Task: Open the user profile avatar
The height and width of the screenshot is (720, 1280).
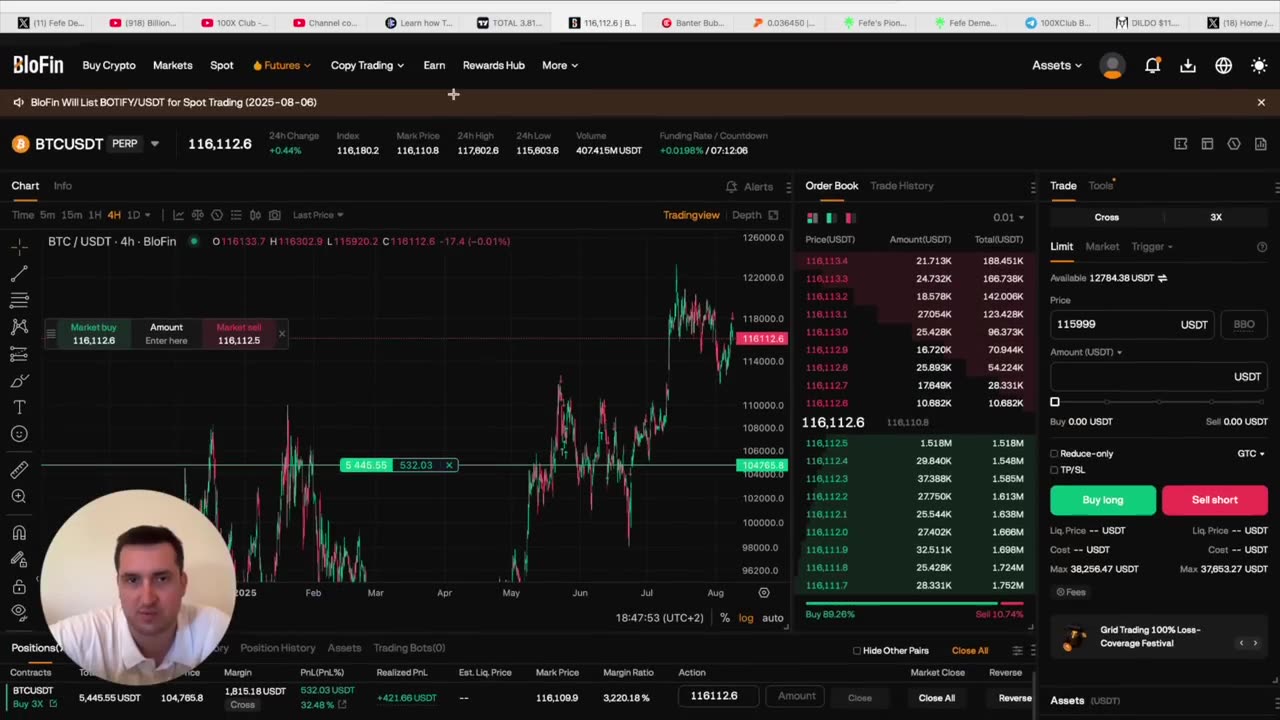Action: (x=1112, y=65)
